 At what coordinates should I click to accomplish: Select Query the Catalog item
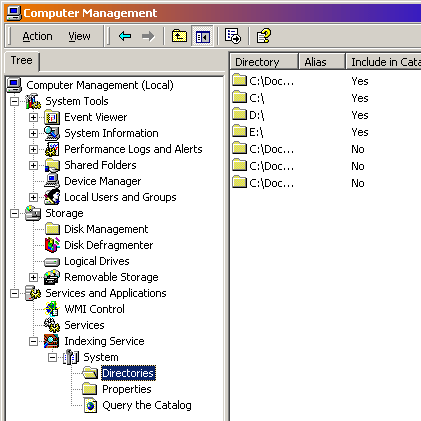pyautogui.click(x=147, y=405)
